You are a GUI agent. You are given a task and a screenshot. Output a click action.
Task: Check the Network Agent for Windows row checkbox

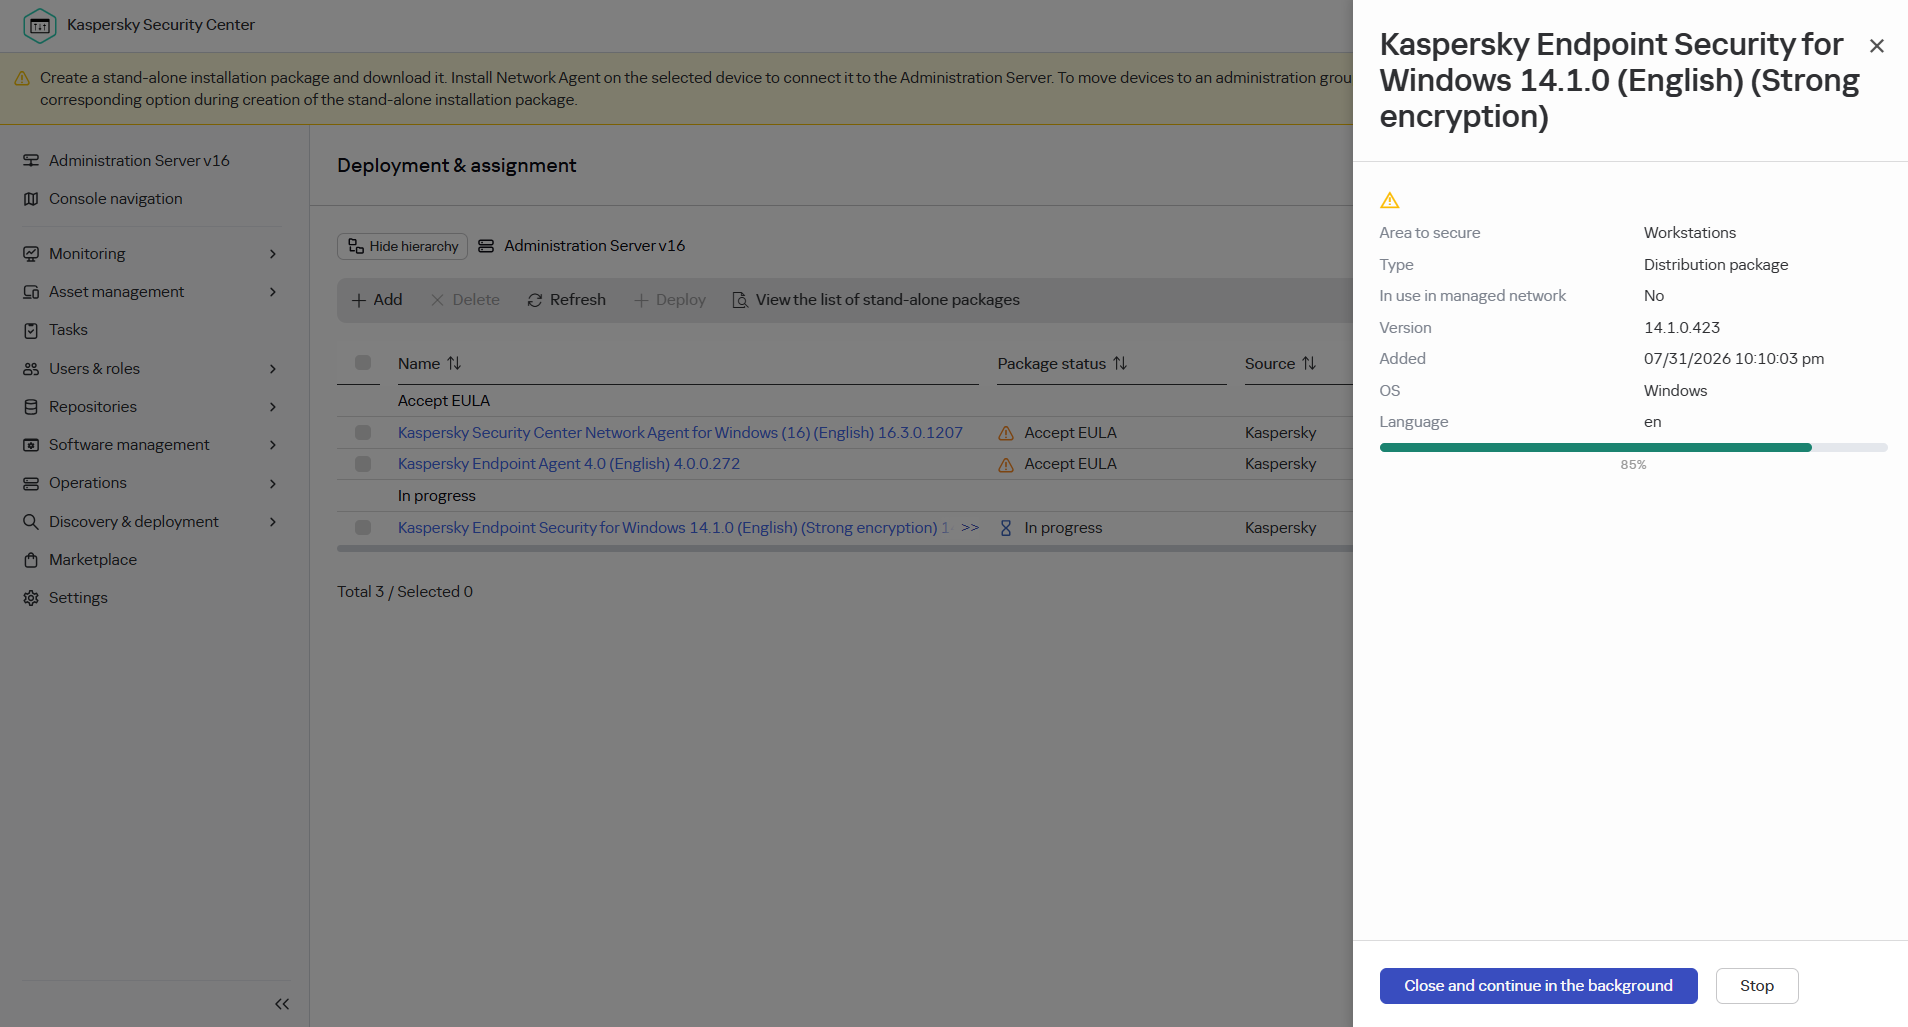pyautogui.click(x=363, y=433)
